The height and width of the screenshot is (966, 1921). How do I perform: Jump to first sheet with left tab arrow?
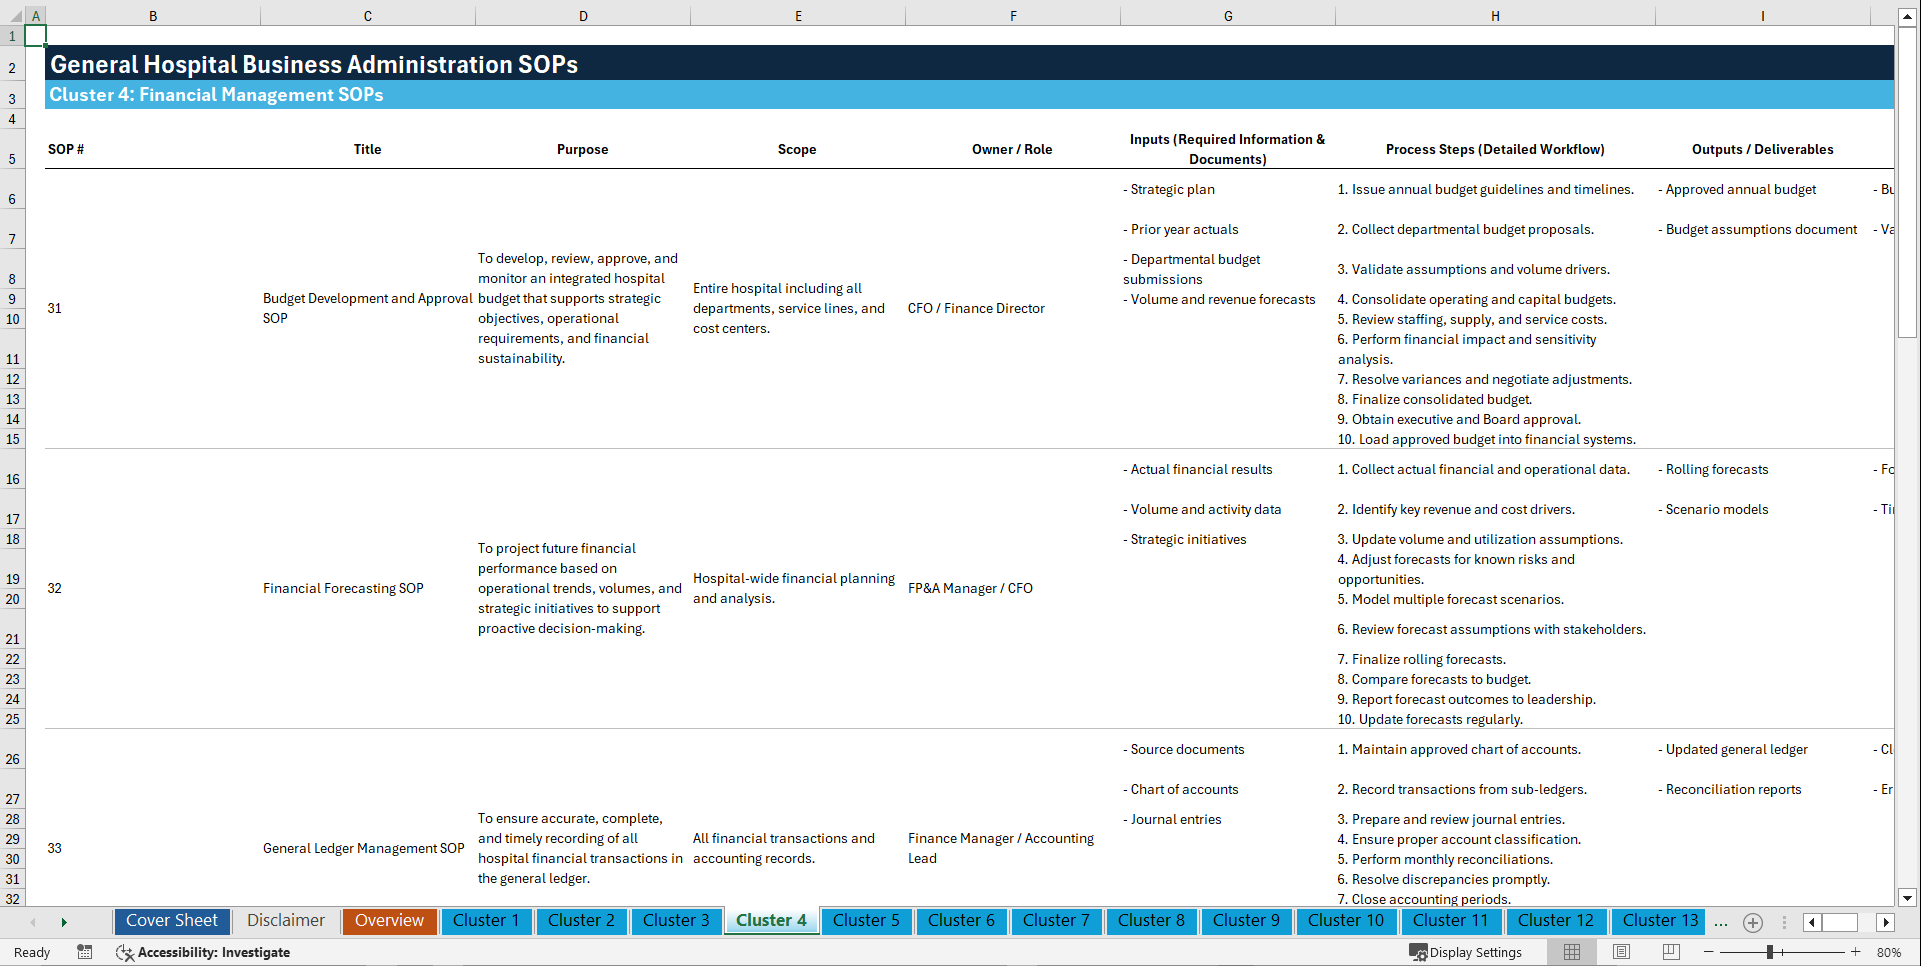coord(33,921)
